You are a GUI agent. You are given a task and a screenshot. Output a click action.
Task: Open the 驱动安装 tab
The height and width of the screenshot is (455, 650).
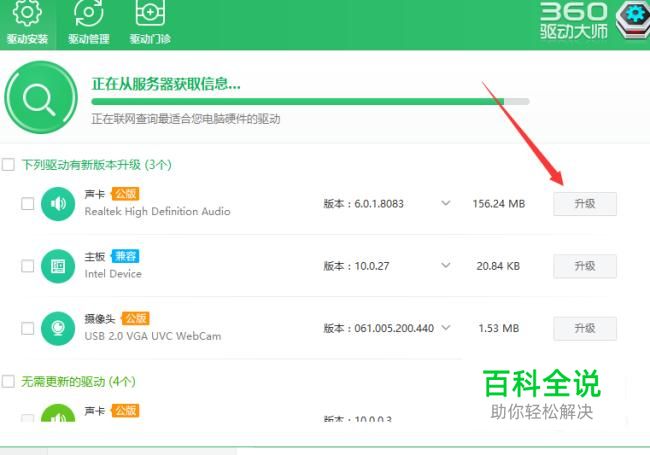click(x=27, y=23)
